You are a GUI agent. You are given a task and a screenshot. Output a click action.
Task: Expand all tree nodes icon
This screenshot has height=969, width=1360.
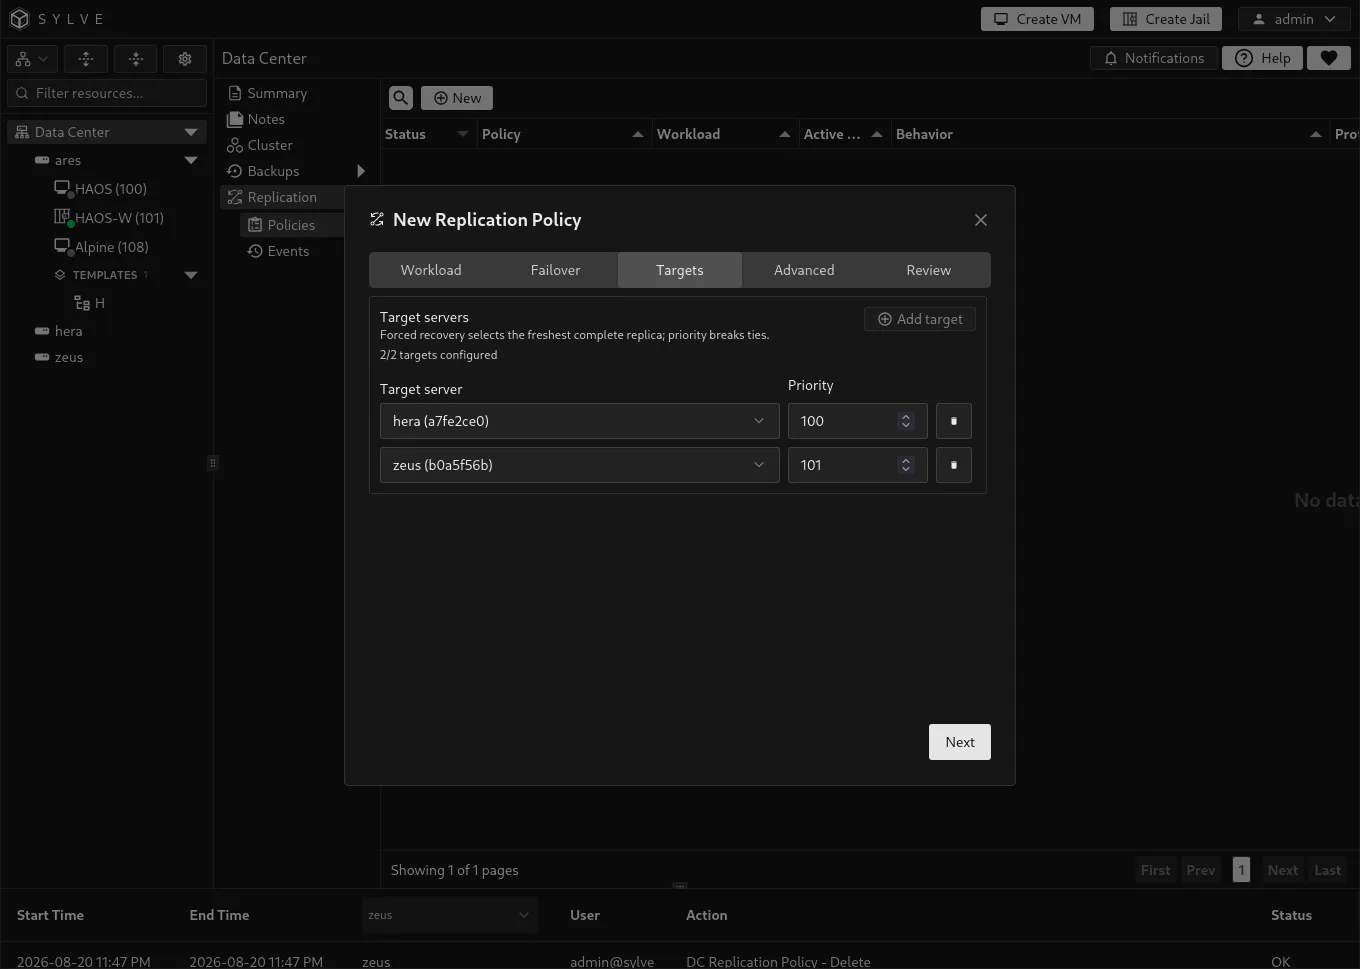[x=86, y=59]
